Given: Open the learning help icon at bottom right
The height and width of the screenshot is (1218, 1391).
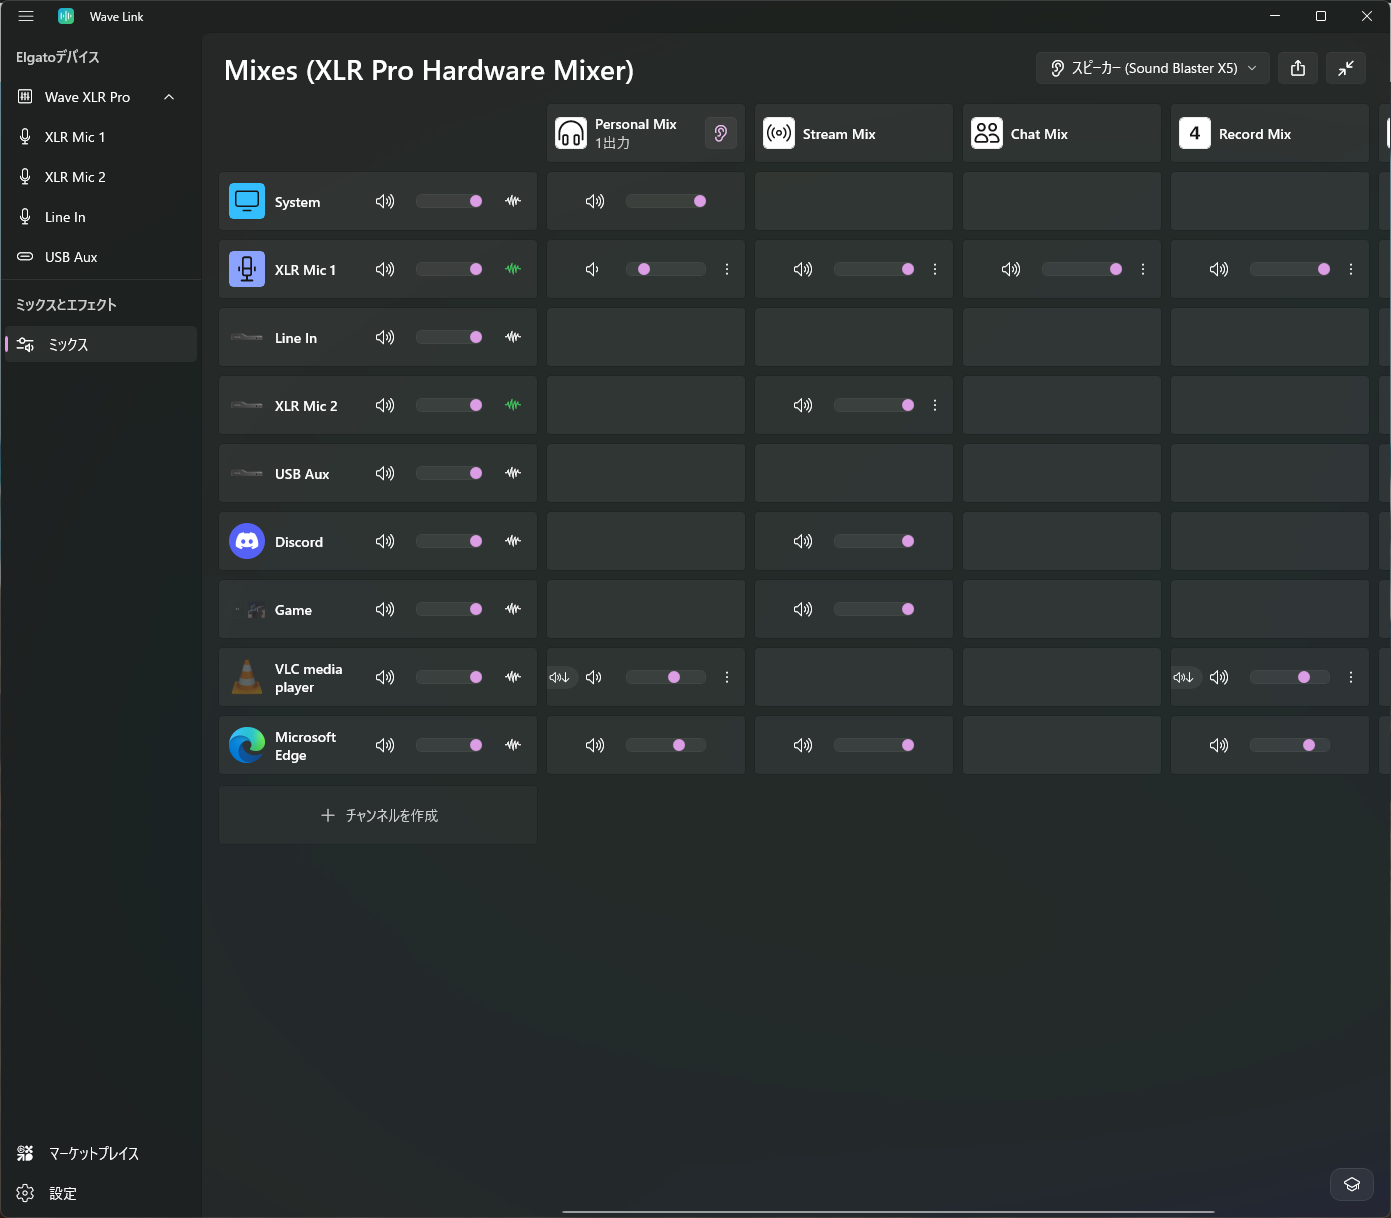Looking at the screenshot, I should coord(1352,1184).
